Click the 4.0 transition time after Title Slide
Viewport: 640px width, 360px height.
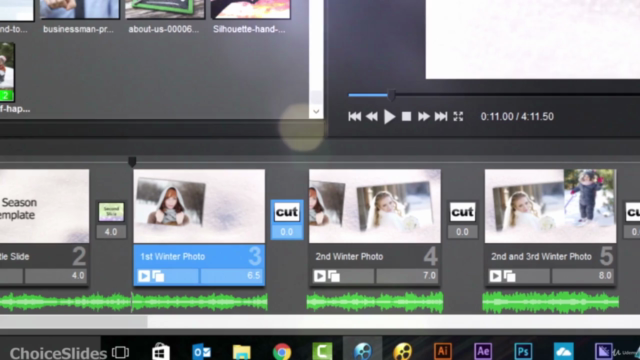[x=111, y=232]
